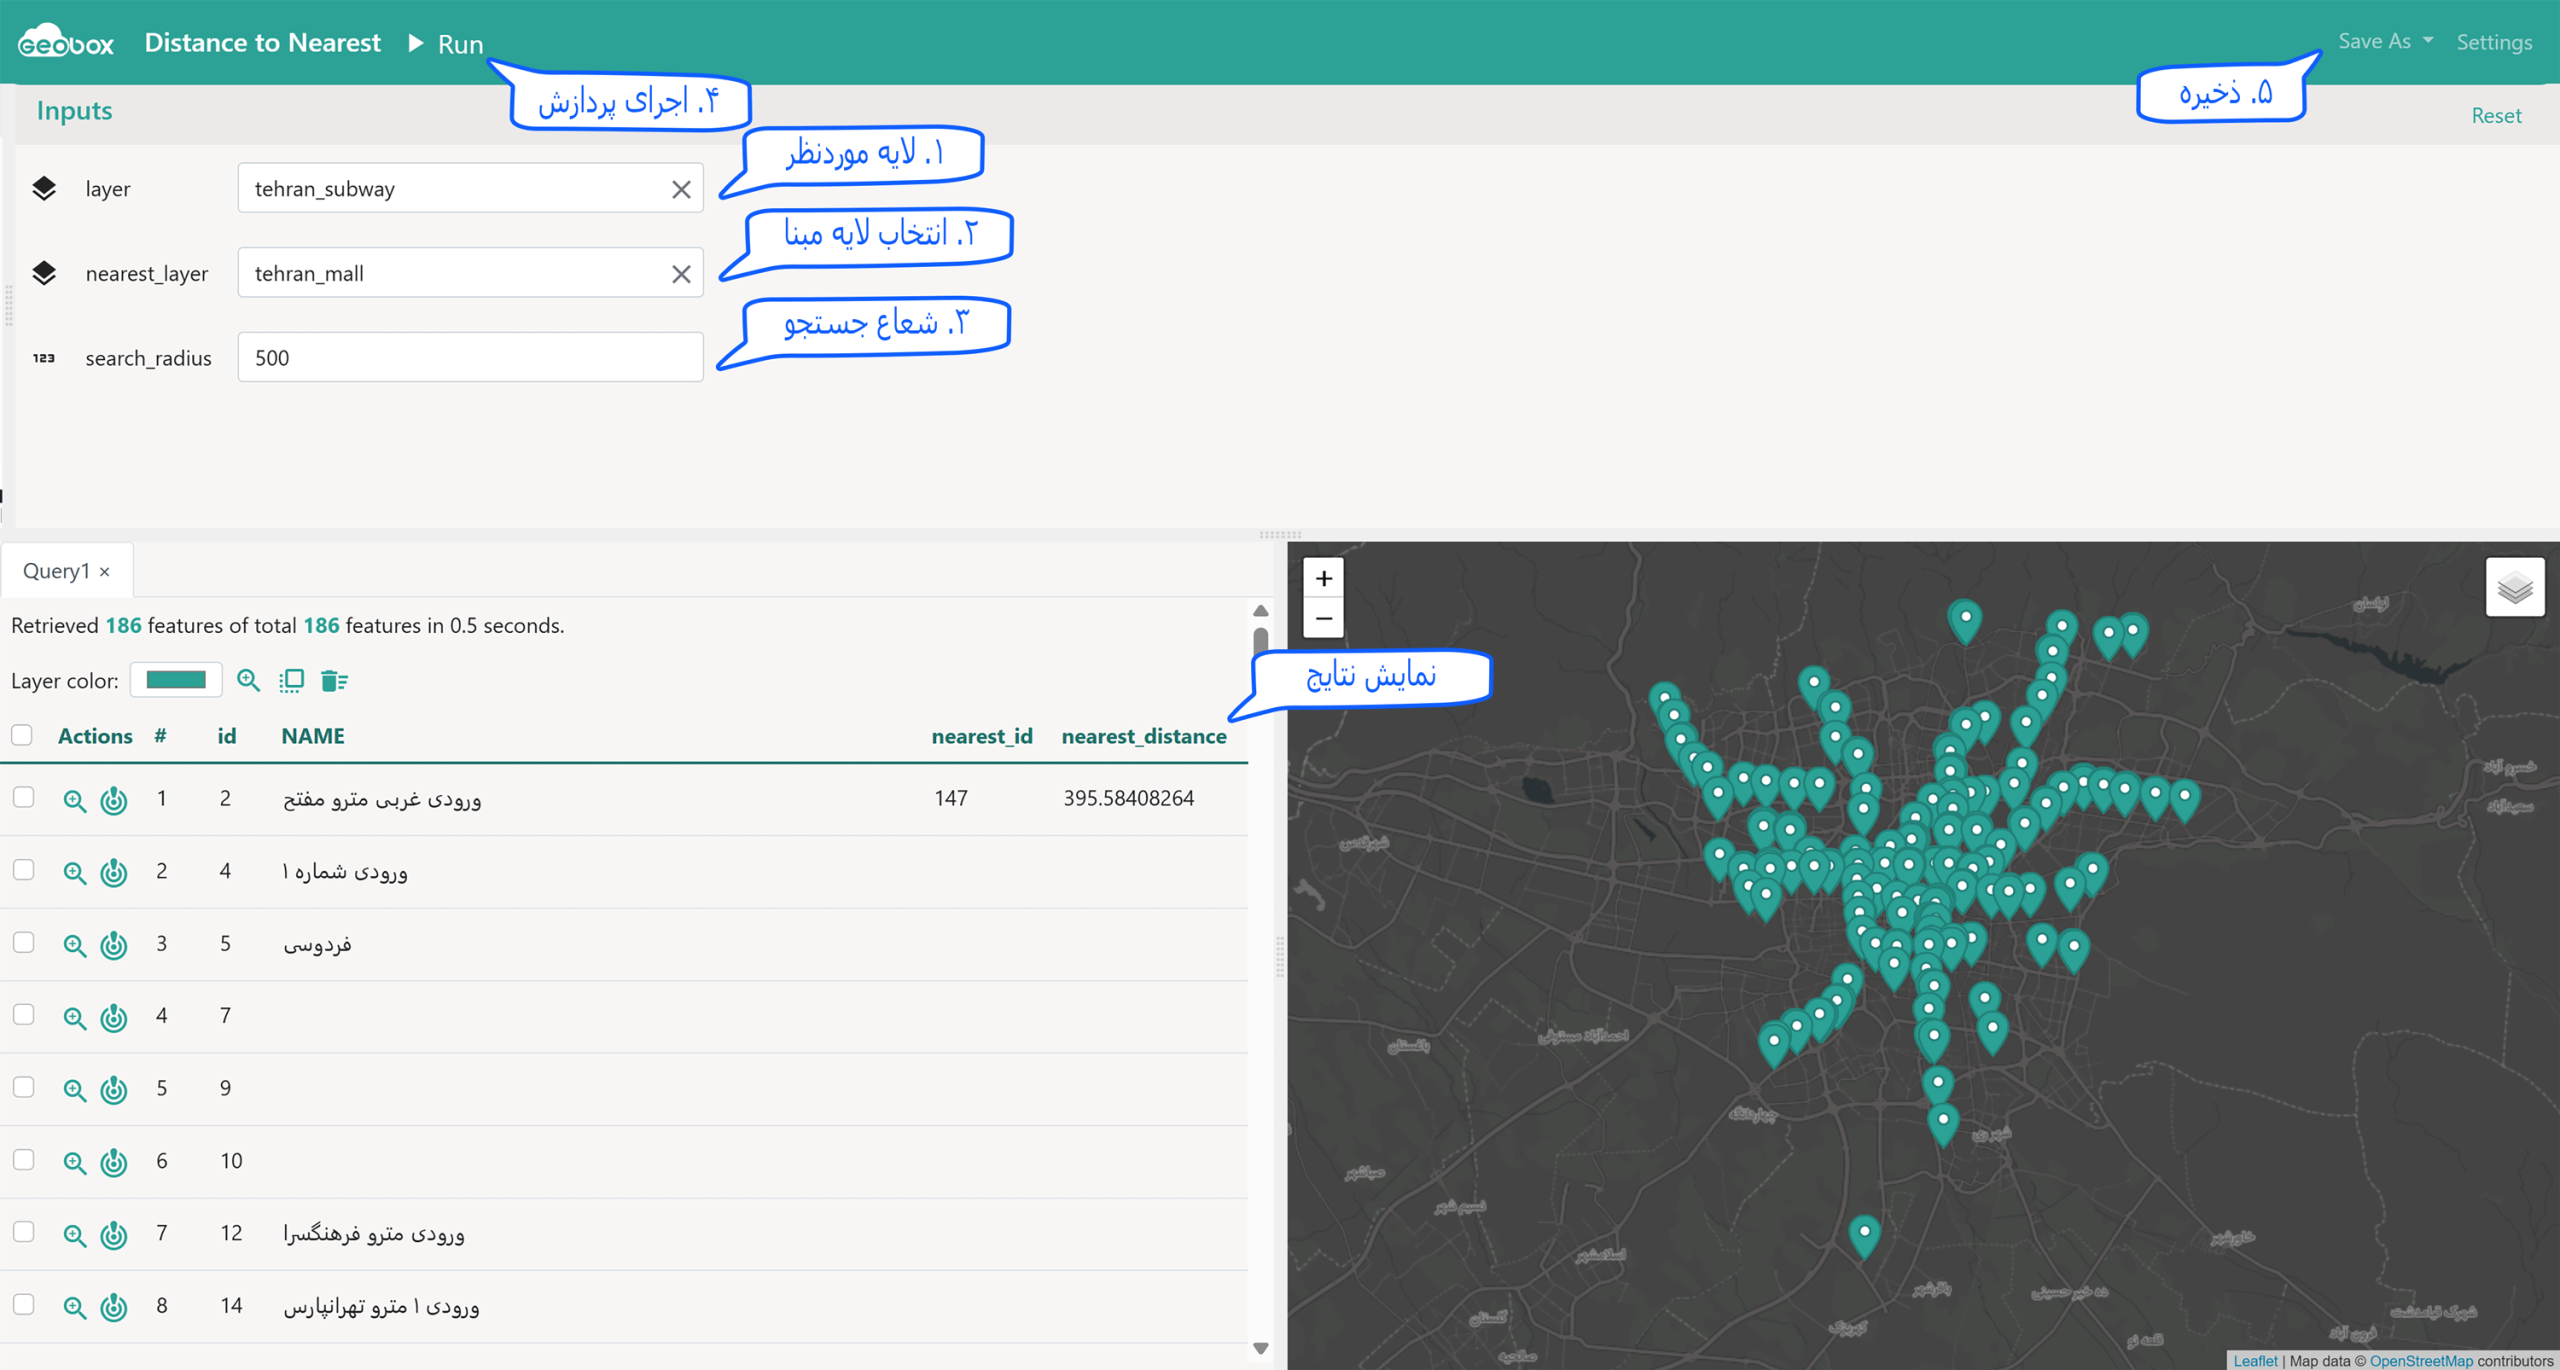Zoom to feature in row 1
This screenshot has width=2560, height=1370.
[x=74, y=800]
